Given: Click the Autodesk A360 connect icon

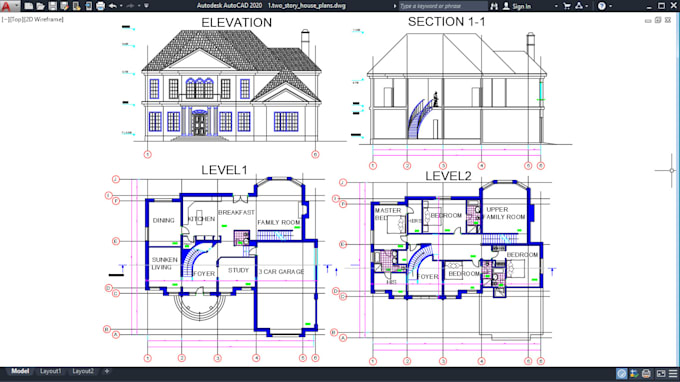Looking at the screenshot, I should [x=579, y=6].
